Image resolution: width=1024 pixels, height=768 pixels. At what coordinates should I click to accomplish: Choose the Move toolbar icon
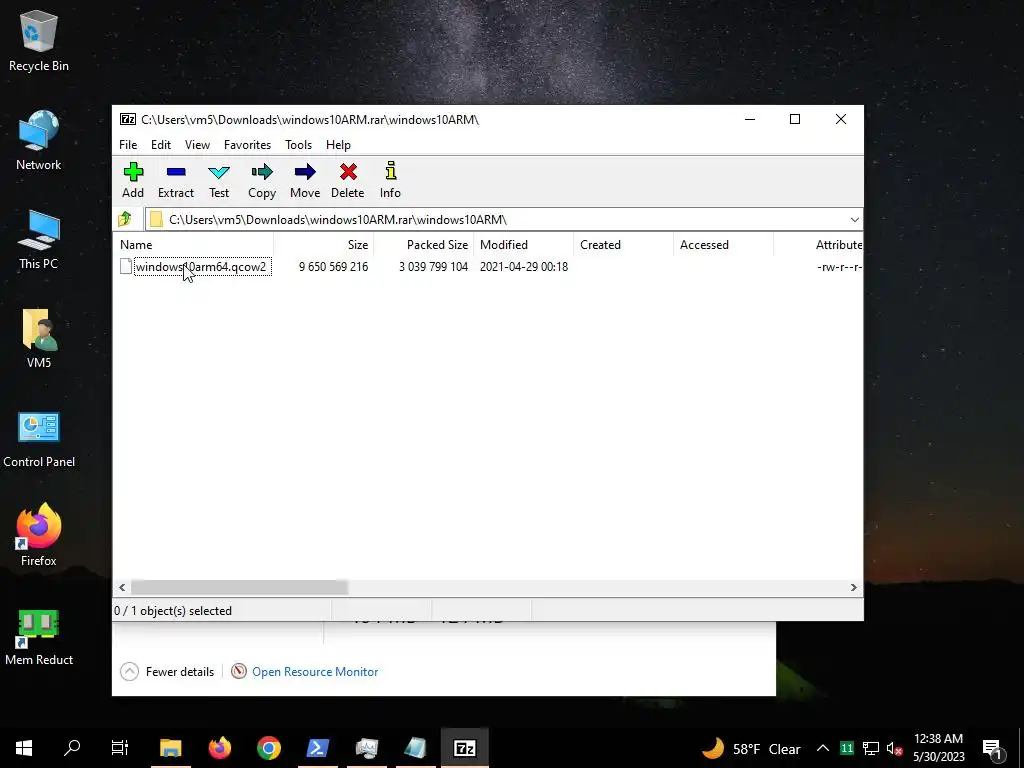pyautogui.click(x=305, y=180)
